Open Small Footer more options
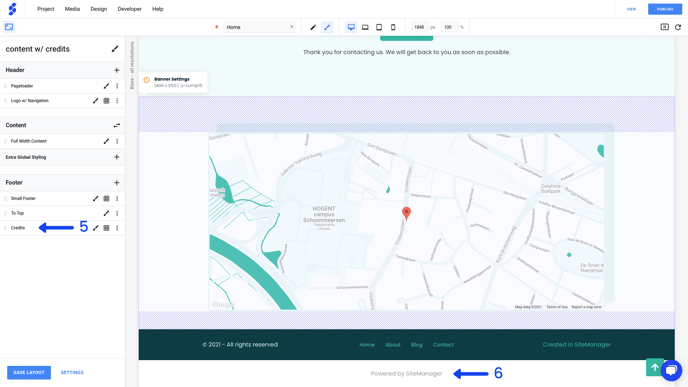688x387 pixels. point(117,198)
